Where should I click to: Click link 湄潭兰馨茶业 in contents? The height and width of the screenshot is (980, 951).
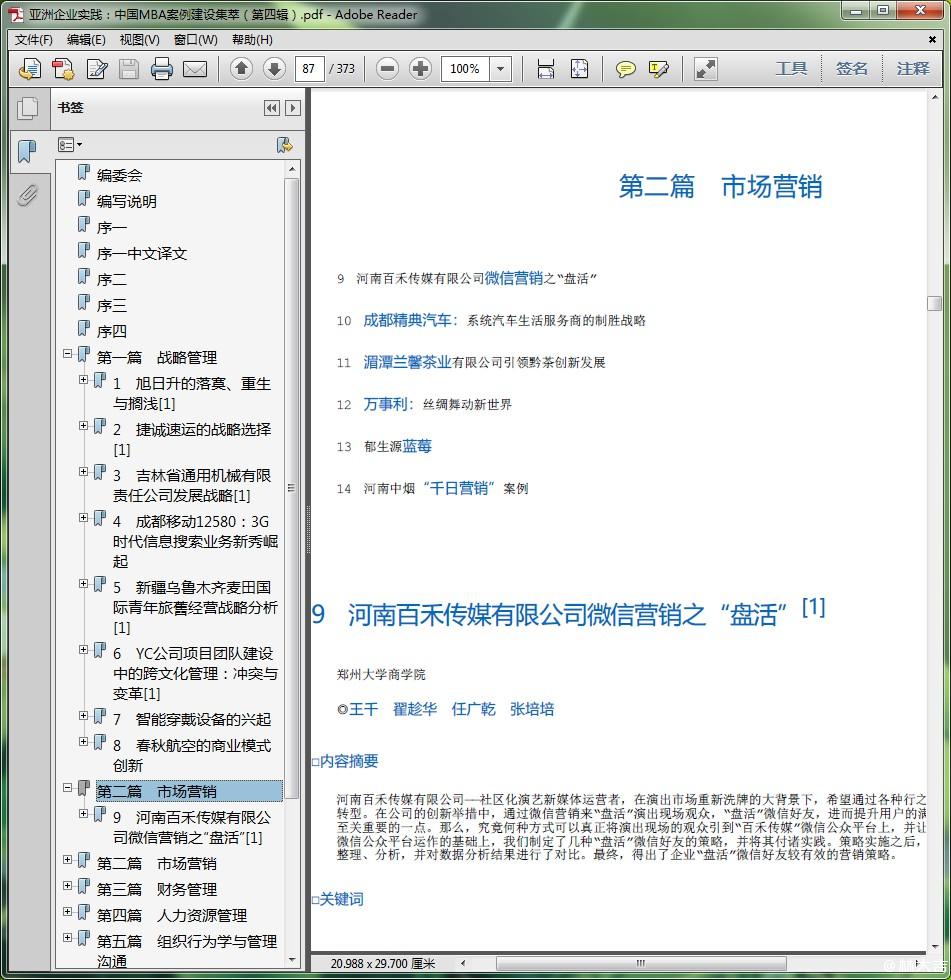coord(407,362)
